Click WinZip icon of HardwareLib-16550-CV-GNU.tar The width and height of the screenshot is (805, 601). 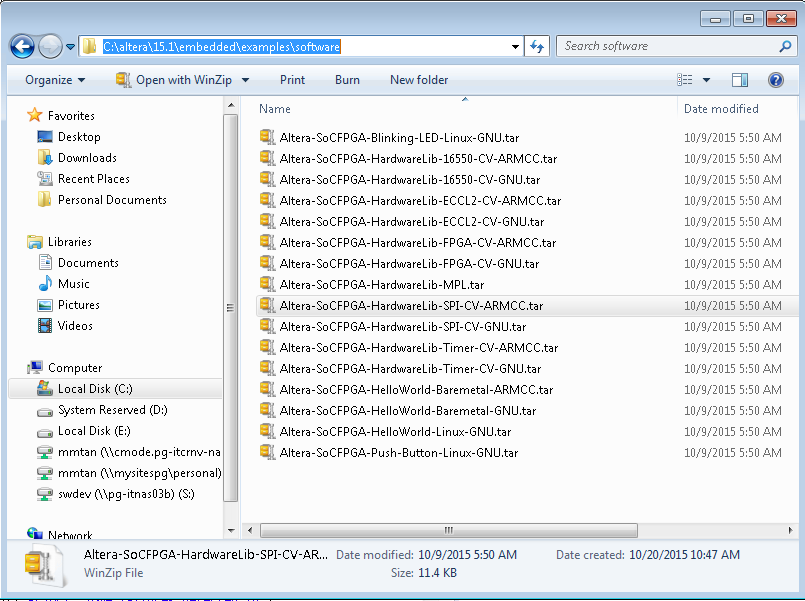point(267,179)
